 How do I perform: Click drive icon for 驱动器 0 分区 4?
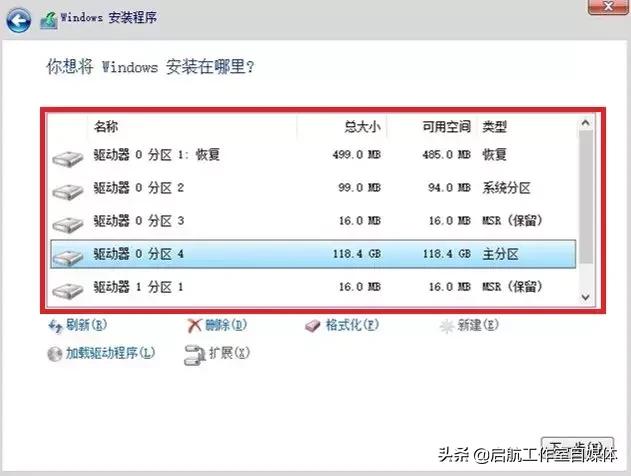(x=68, y=258)
